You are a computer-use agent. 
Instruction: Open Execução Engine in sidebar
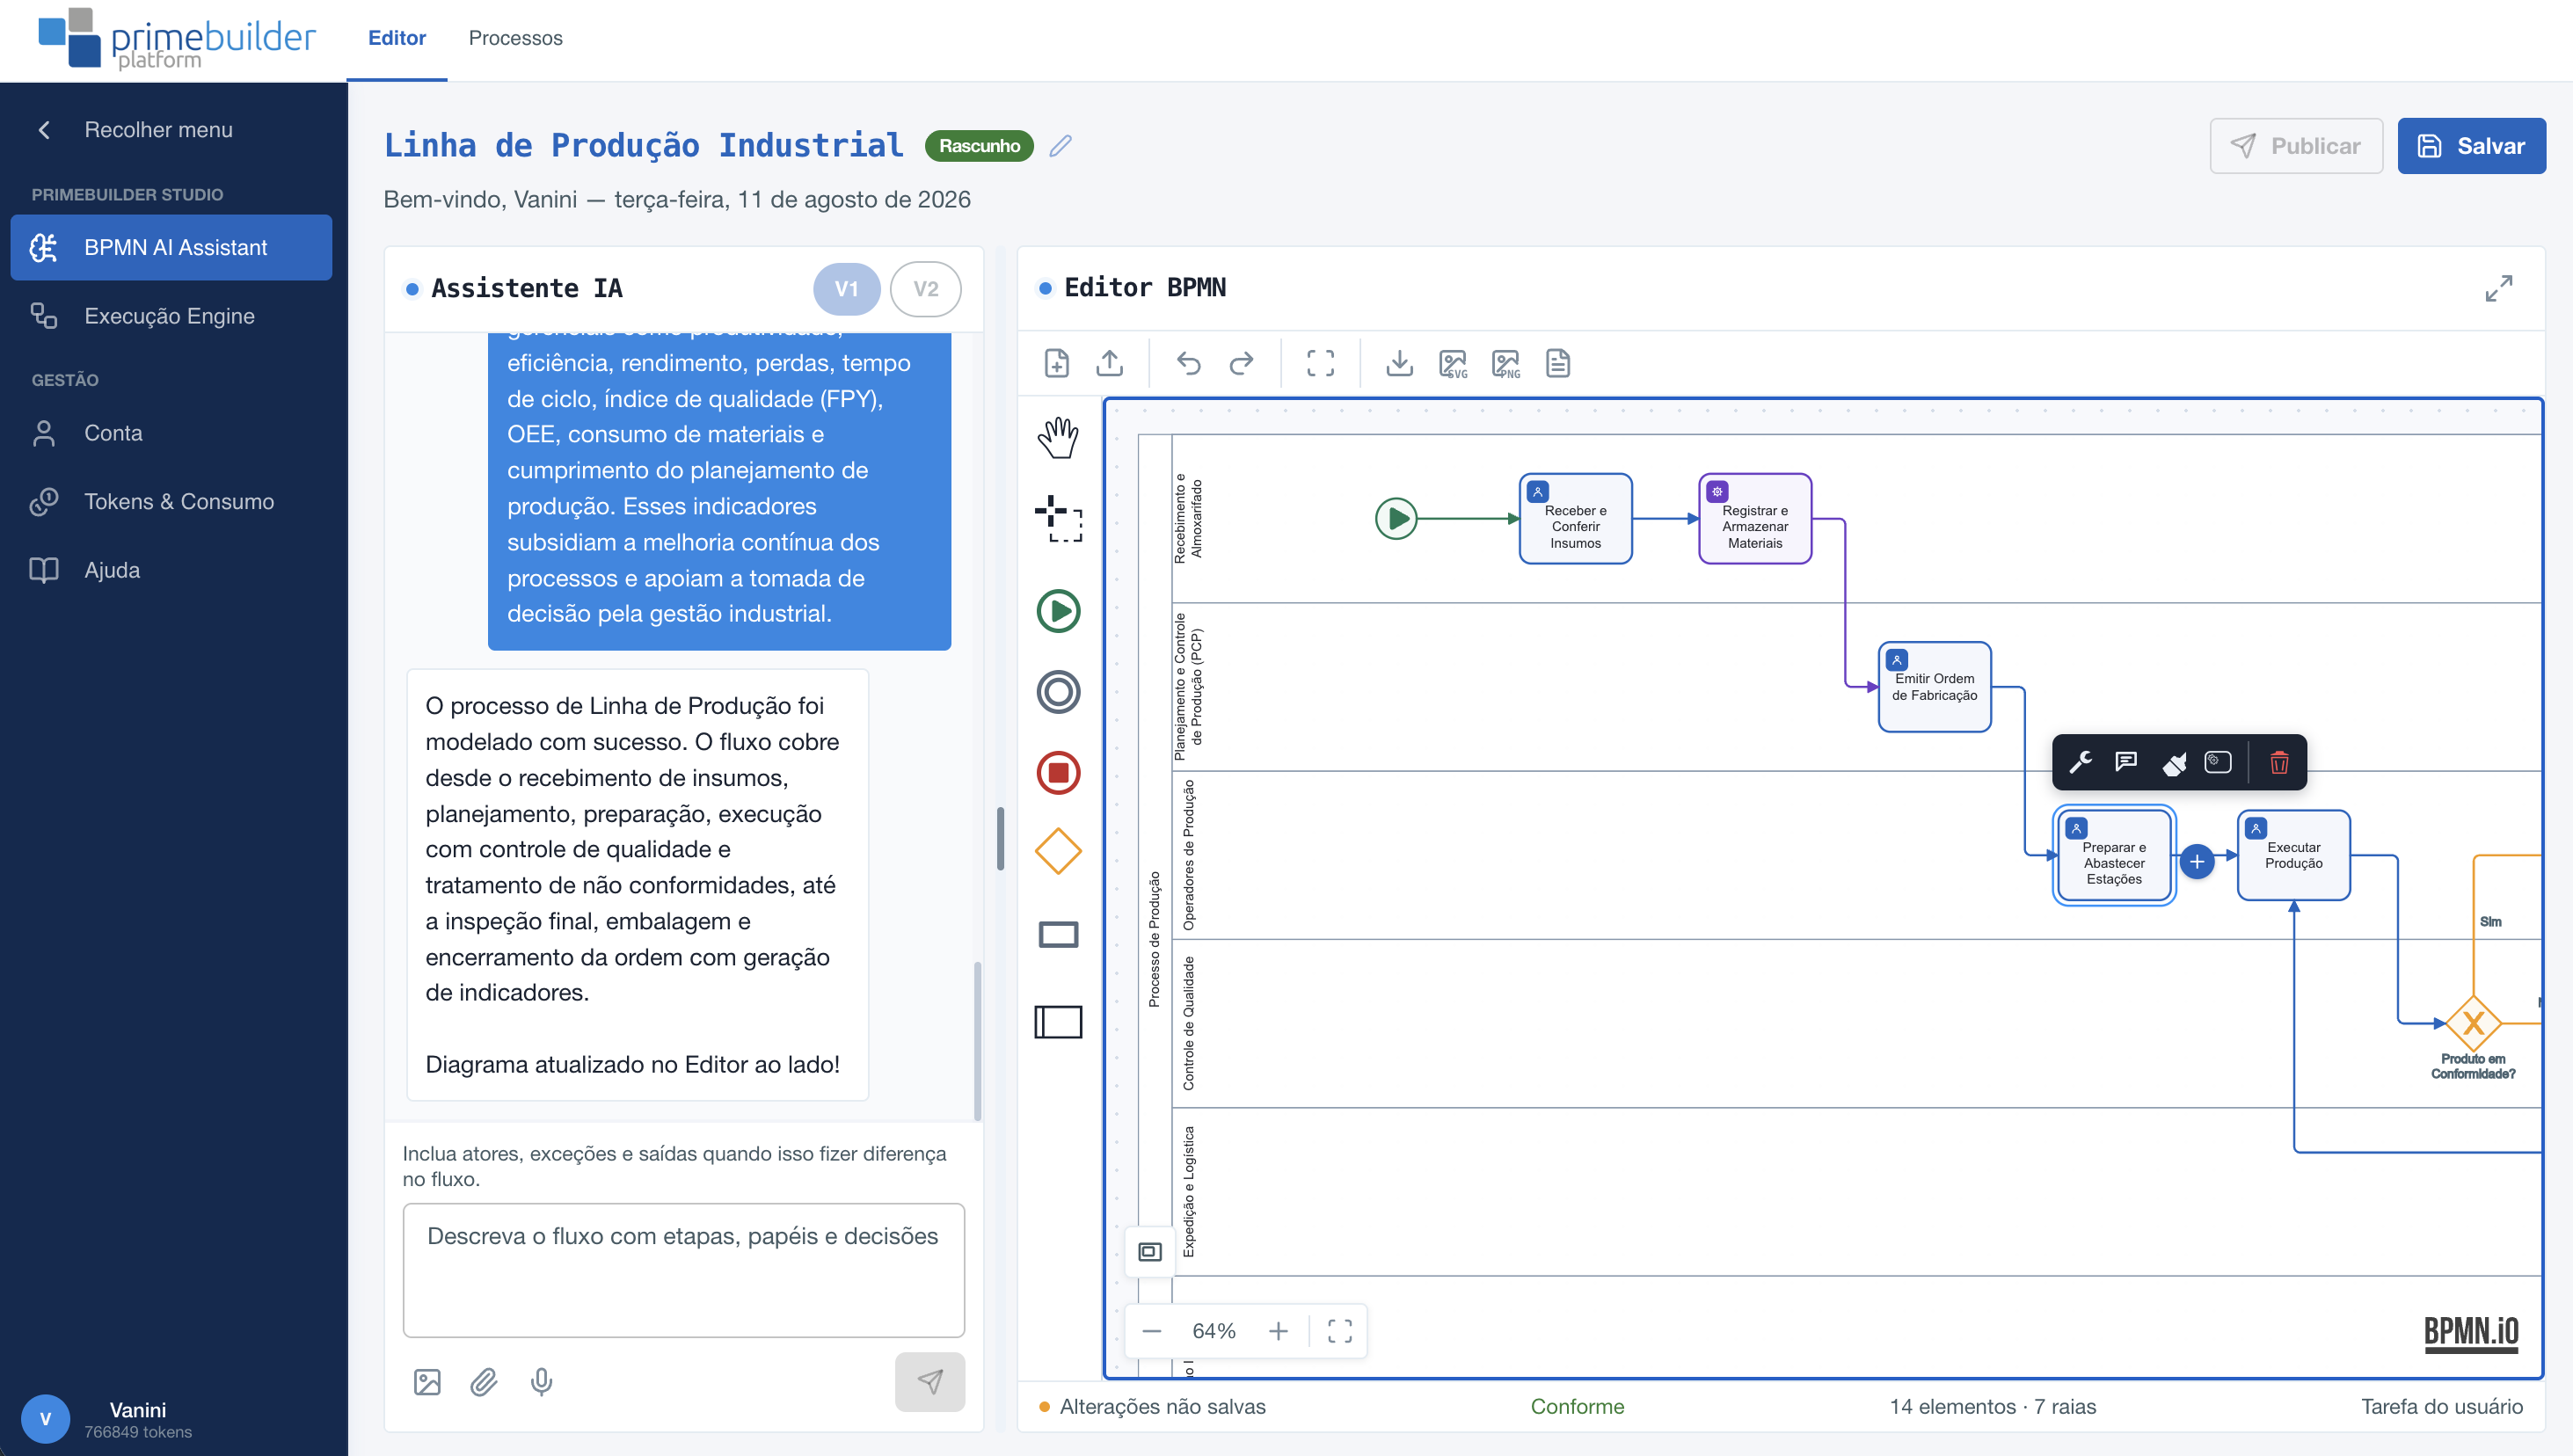point(171,316)
